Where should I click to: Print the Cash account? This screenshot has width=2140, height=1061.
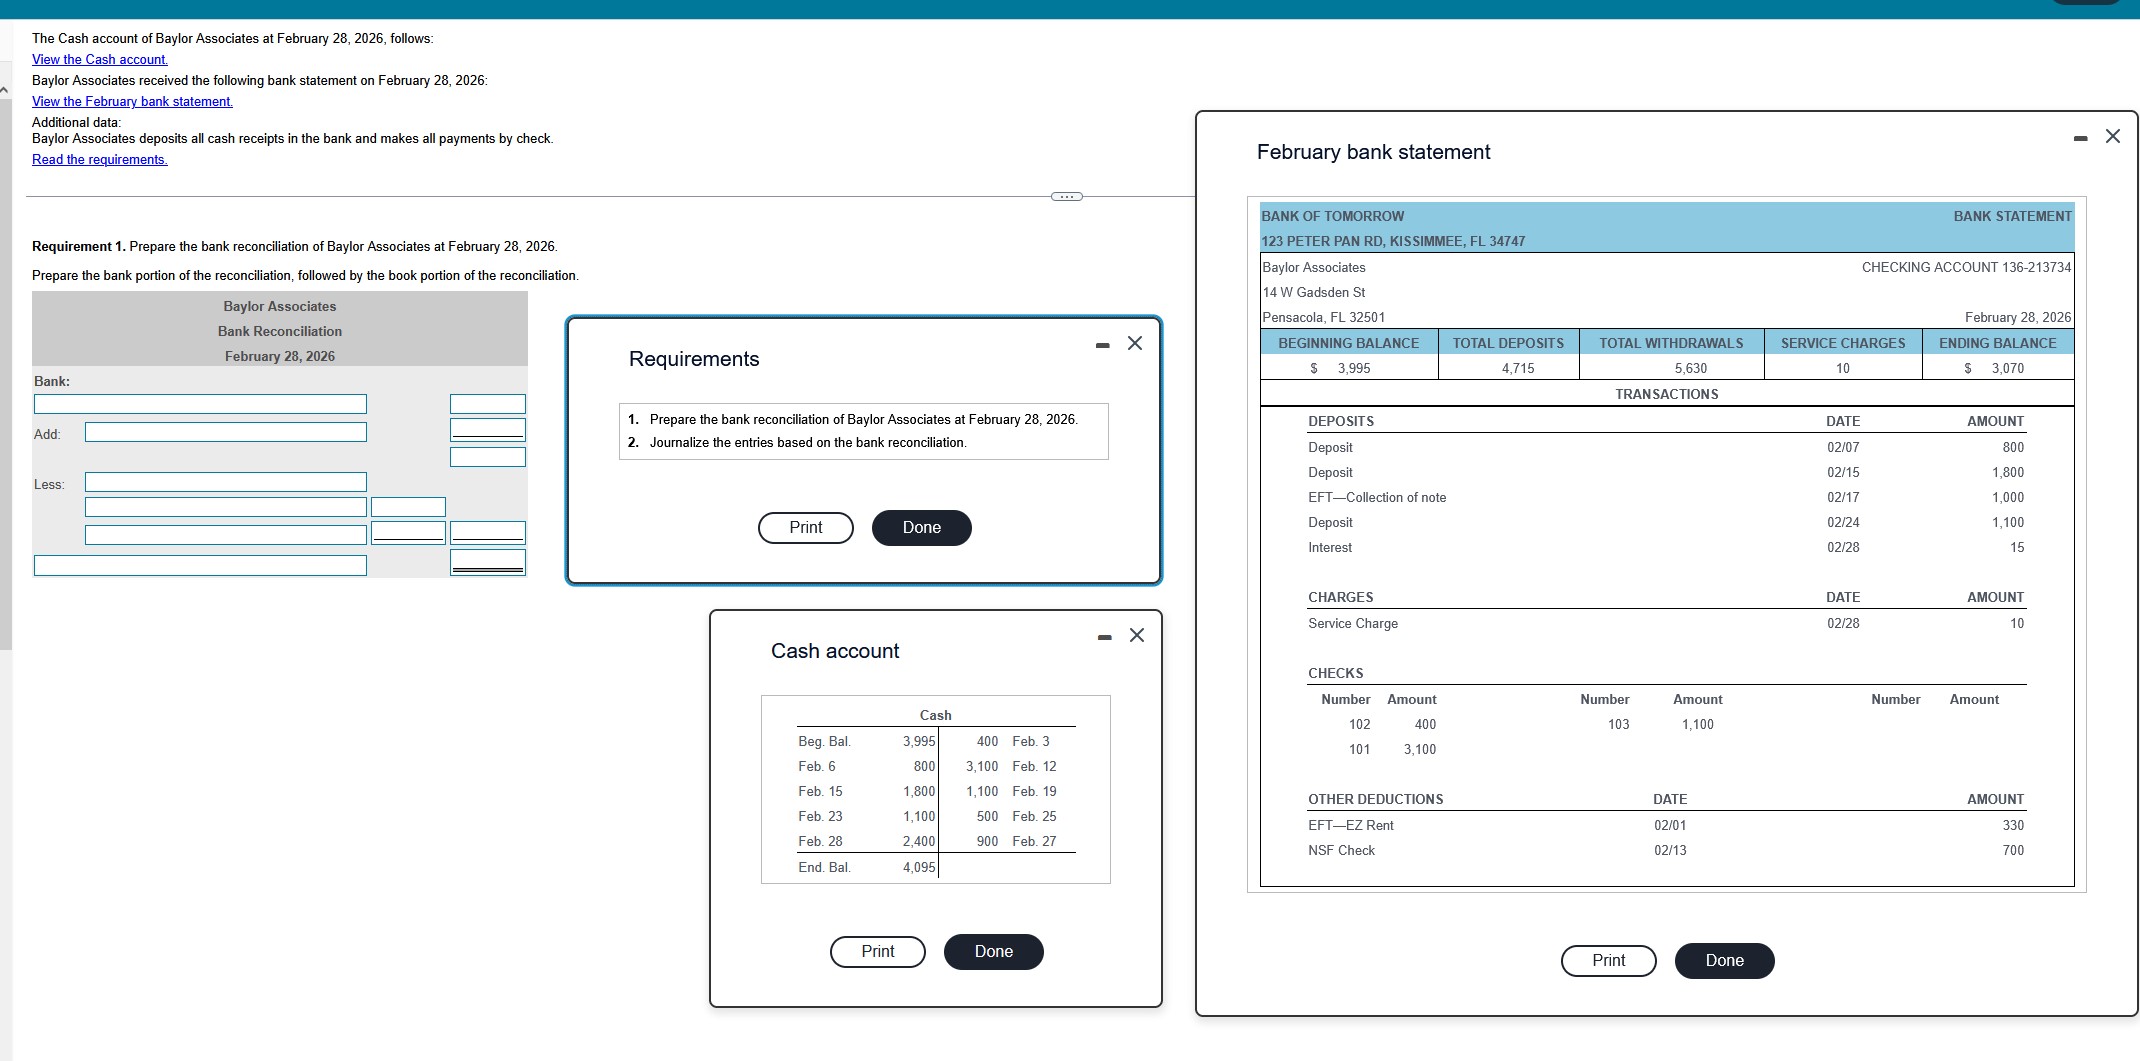(877, 951)
